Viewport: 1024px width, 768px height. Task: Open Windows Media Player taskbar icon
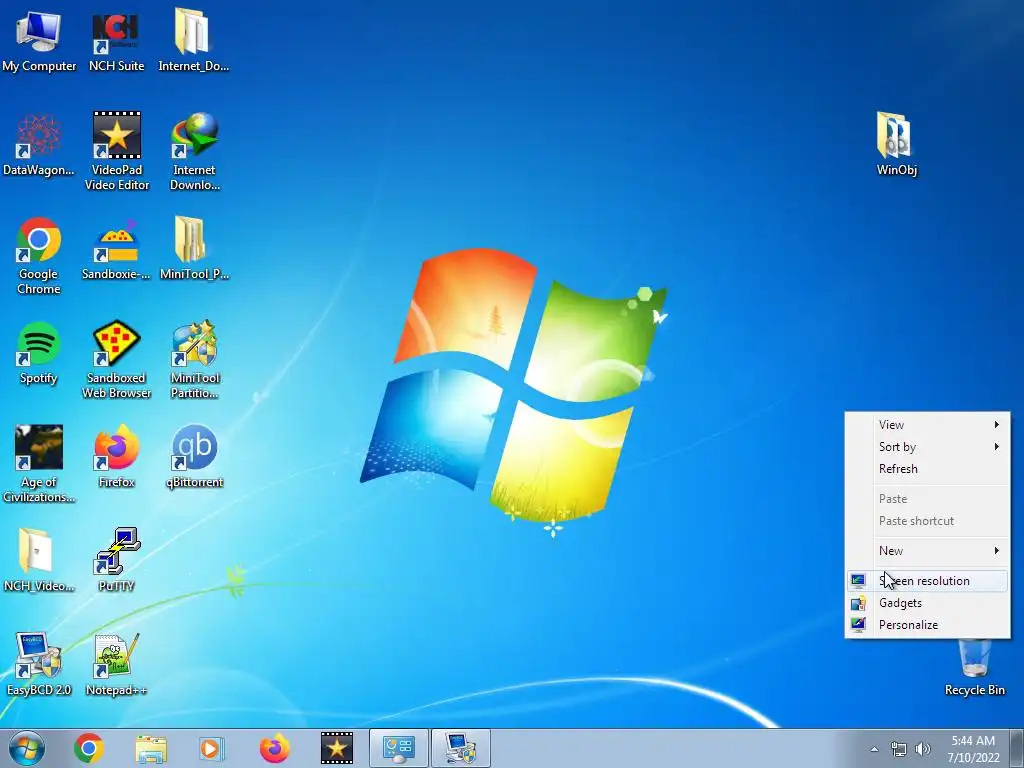pos(212,748)
